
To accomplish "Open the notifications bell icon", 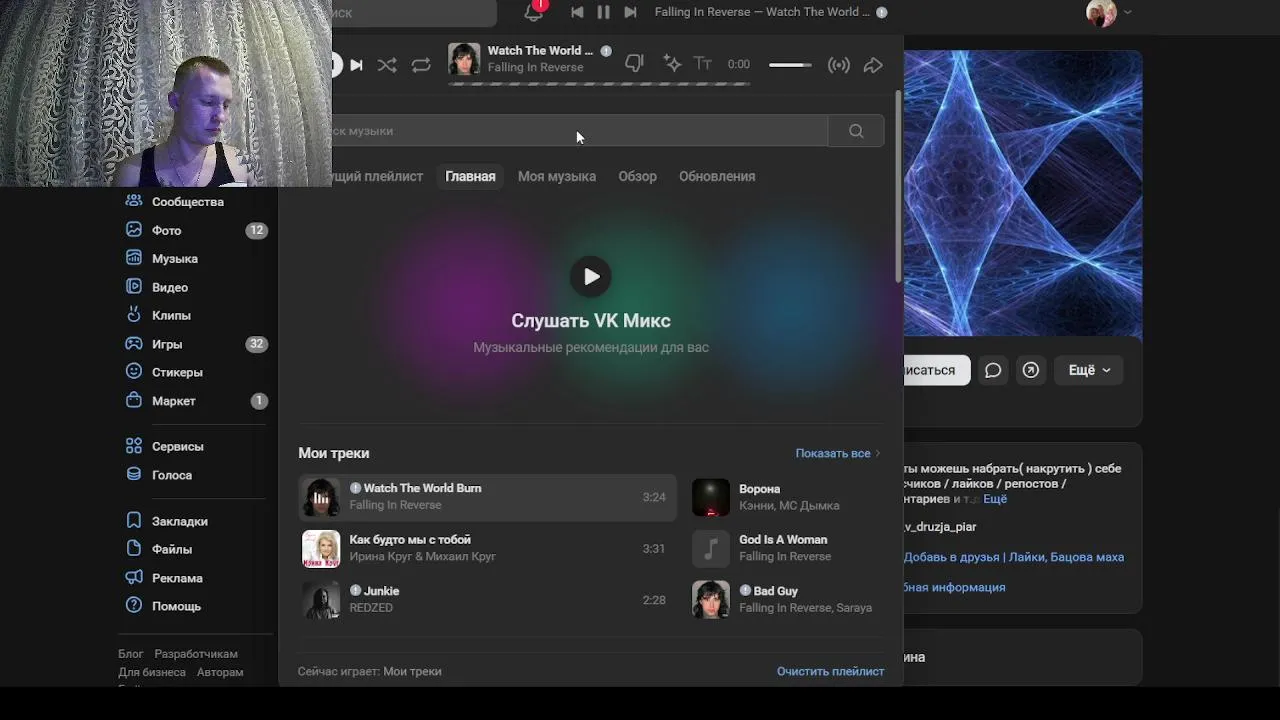I will [x=534, y=12].
